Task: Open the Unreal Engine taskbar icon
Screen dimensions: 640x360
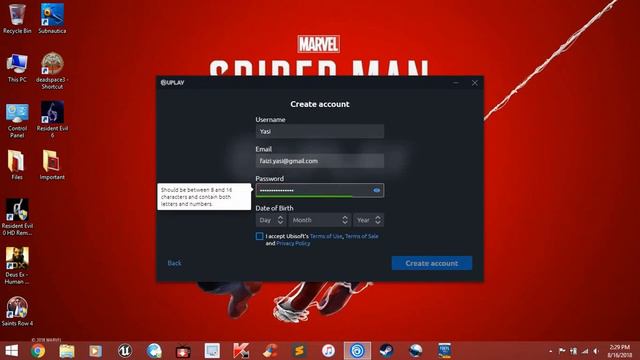Action: click(x=125, y=351)
